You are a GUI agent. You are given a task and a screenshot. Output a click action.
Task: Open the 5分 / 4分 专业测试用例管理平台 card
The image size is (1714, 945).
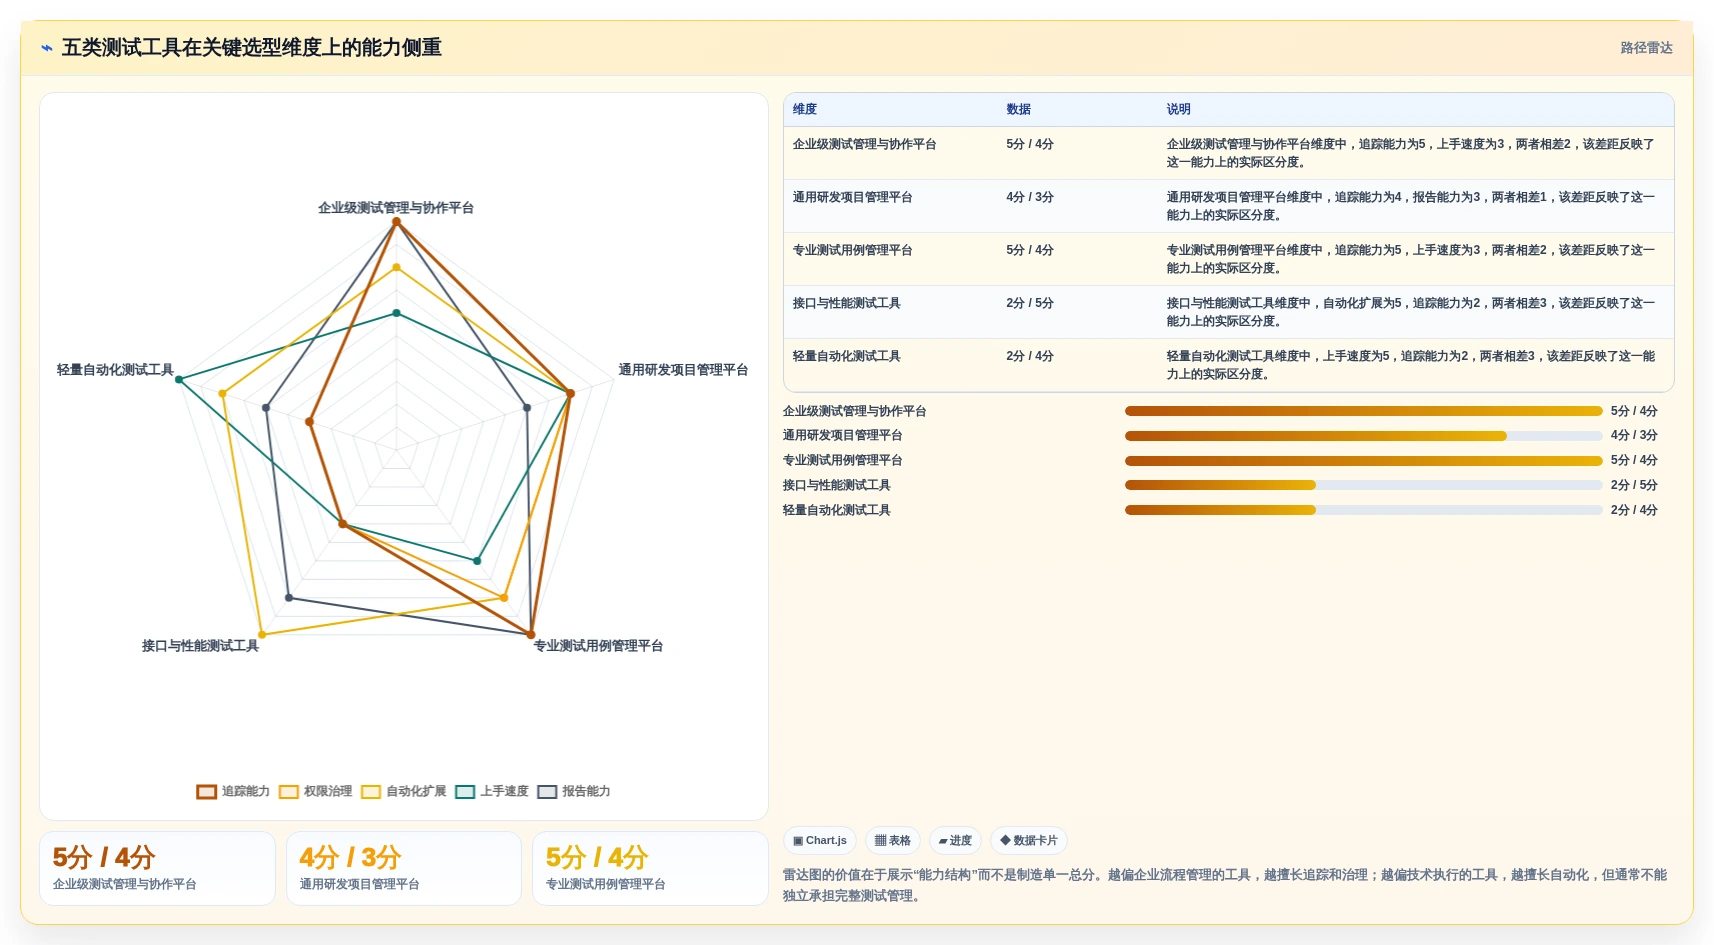[650, 869]
